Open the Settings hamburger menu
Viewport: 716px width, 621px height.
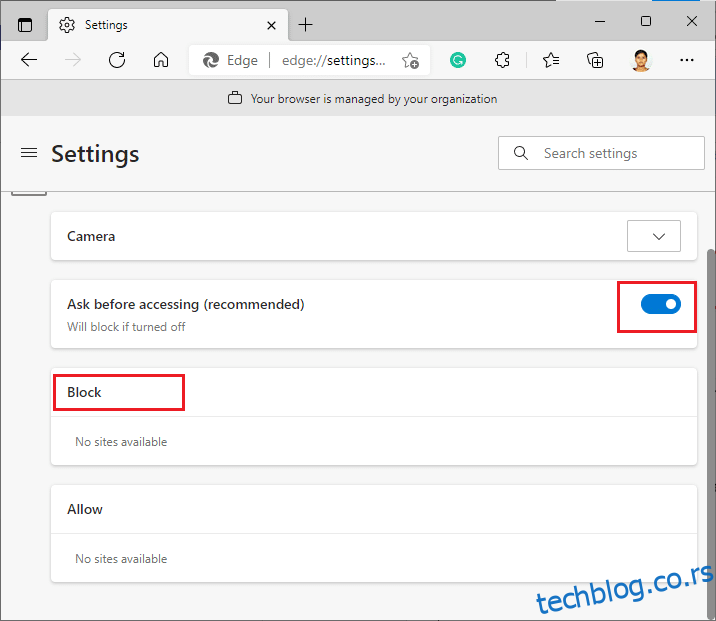click(x=29, y=153)
